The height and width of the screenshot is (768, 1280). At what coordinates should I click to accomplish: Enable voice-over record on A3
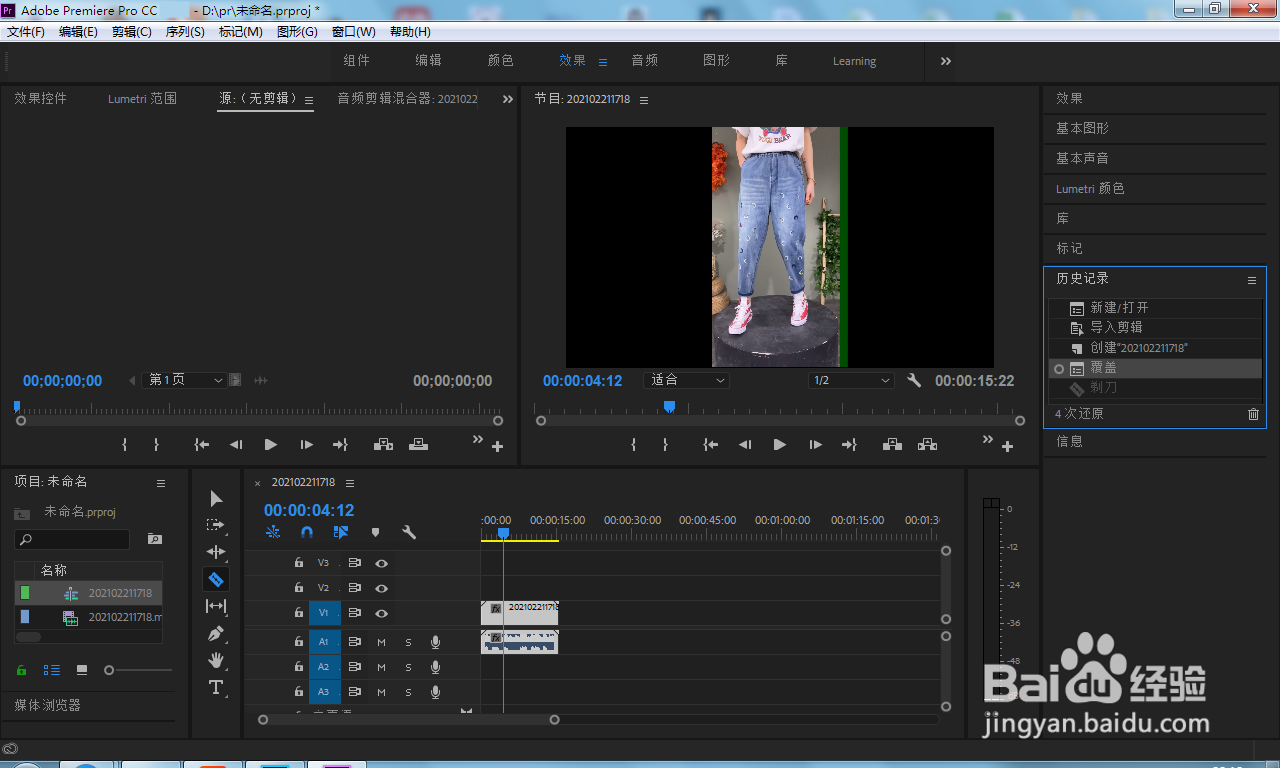[436, 692]
